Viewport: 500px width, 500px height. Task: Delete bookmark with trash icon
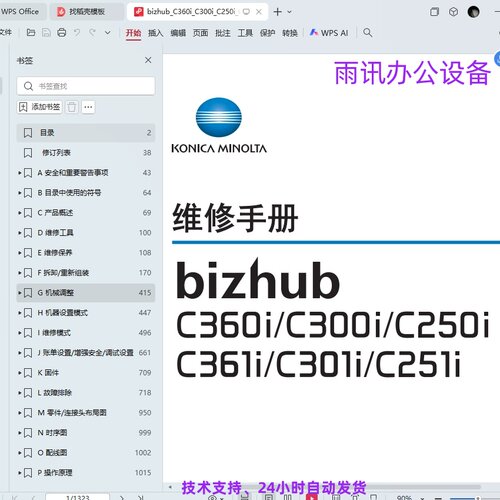71,107
